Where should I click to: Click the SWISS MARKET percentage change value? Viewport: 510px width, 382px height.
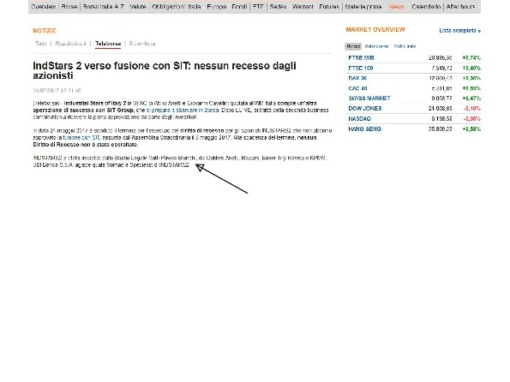tap(471, 98)
